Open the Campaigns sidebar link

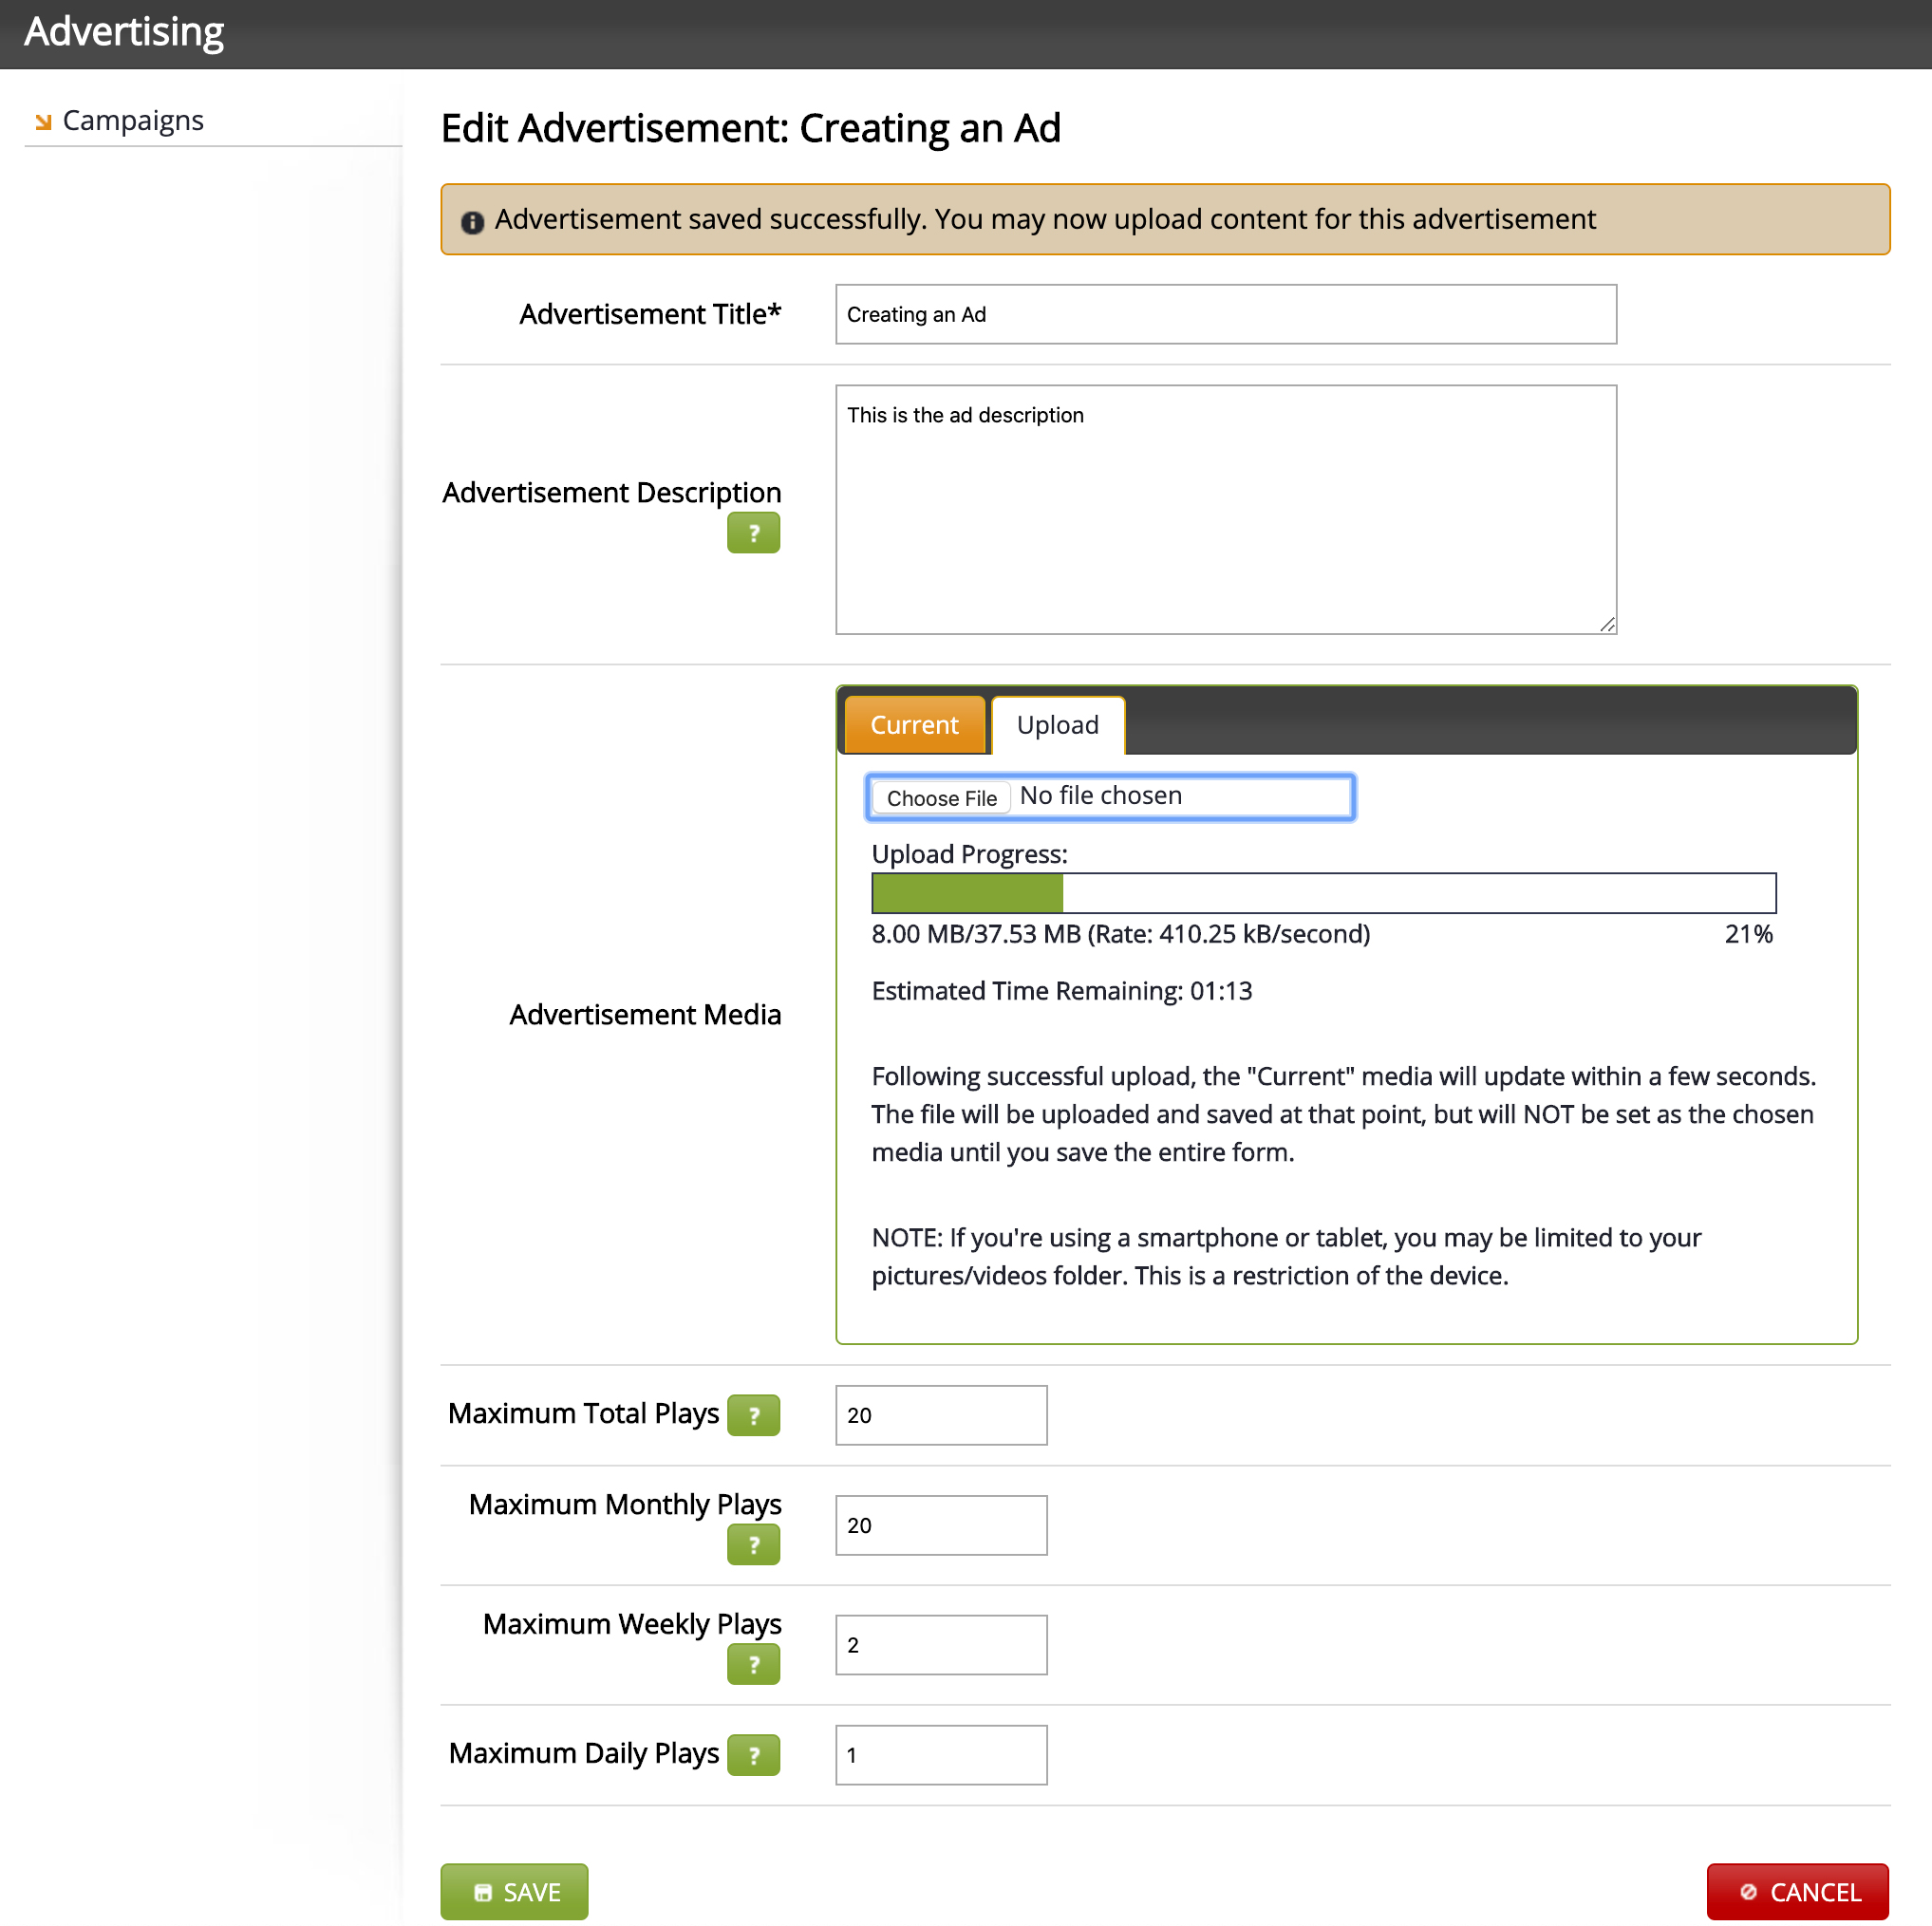[x=133, y=120]
